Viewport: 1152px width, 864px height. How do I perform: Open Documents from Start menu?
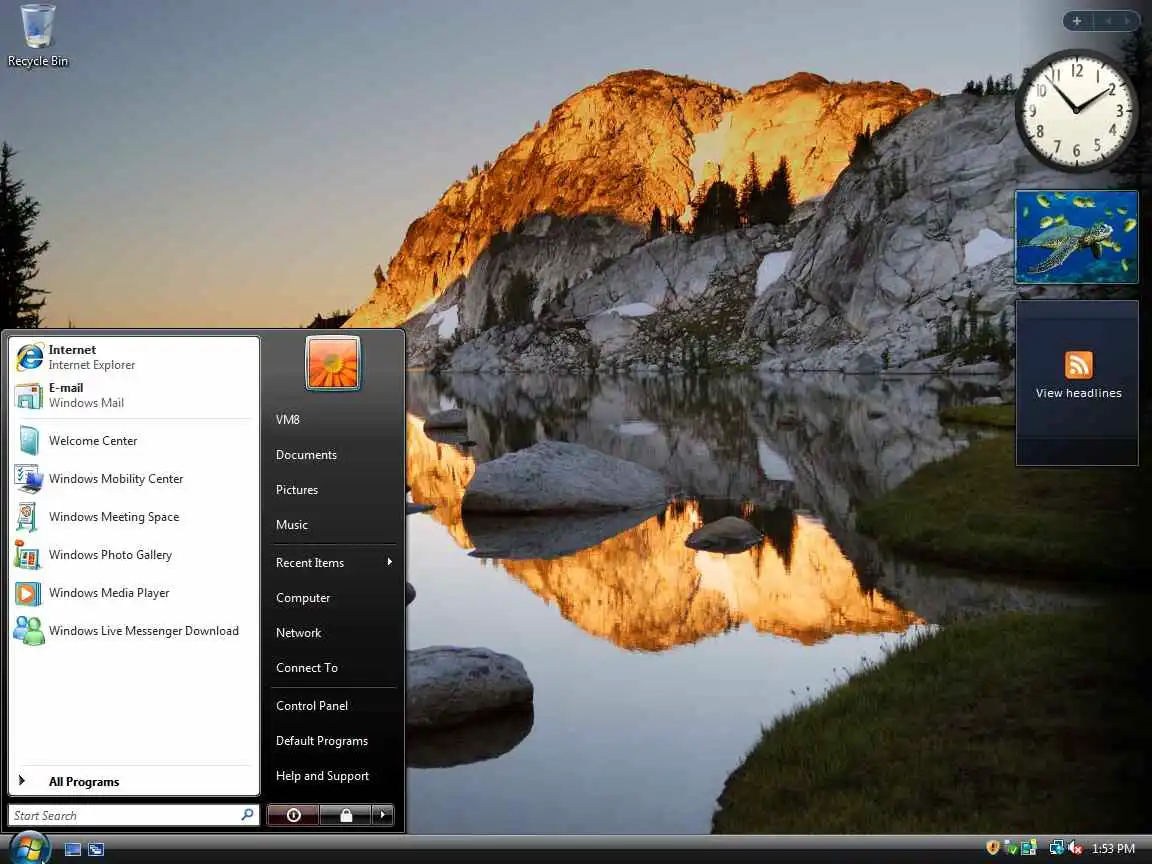click(x=333, y=455)
